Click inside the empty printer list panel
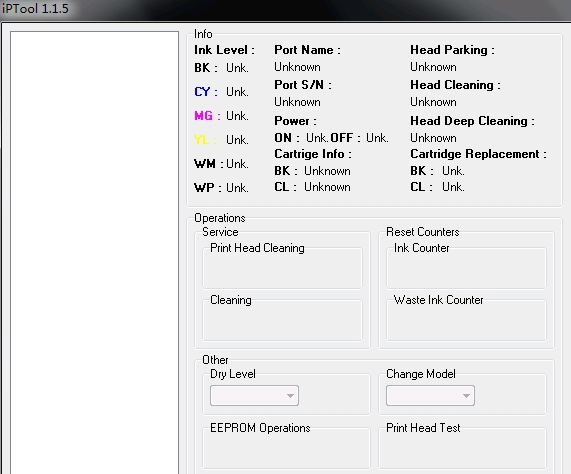Image resolution: width=571 pixels, height=474 pixels. point(94,252)
